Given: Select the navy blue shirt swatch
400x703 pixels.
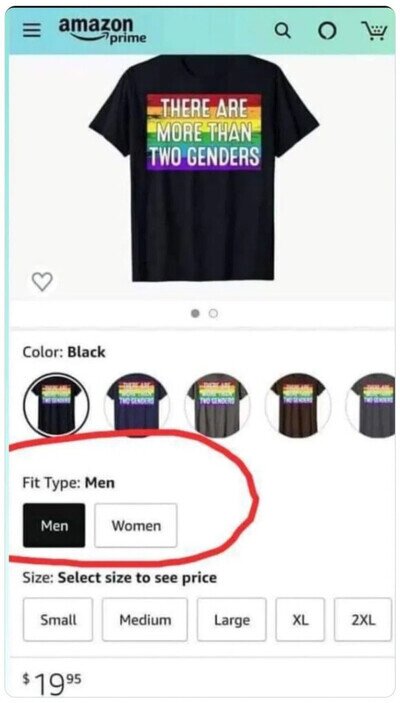Looking at the screenshot, I should [x=137, y=405].
